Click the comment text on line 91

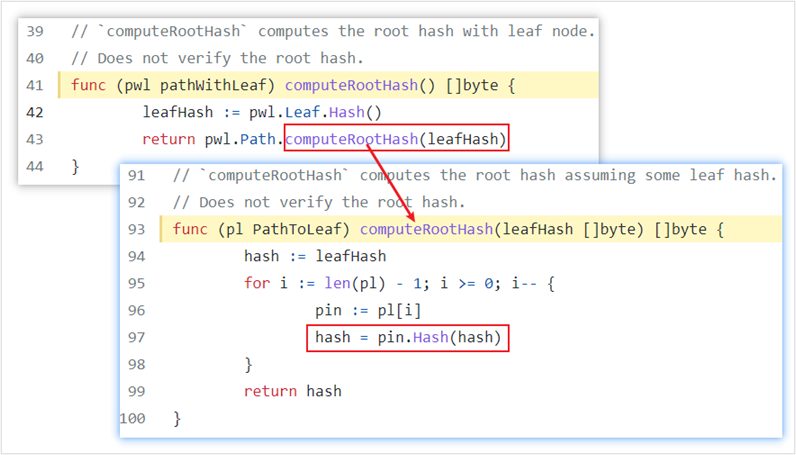click(x=475, y=176)
